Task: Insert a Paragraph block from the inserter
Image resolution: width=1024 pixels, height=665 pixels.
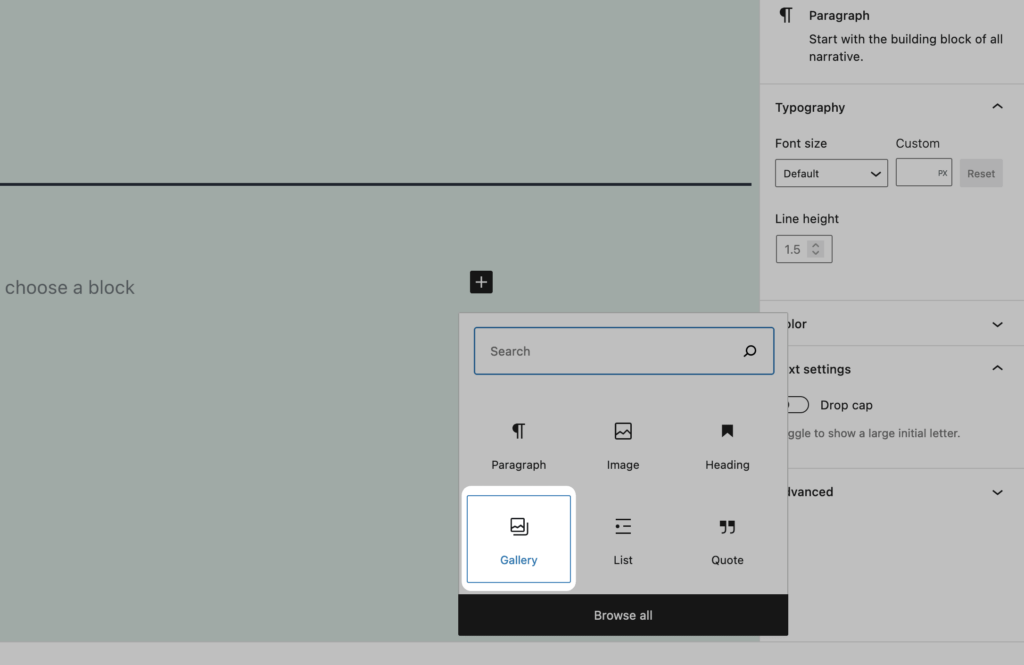Action: [519, 445]
